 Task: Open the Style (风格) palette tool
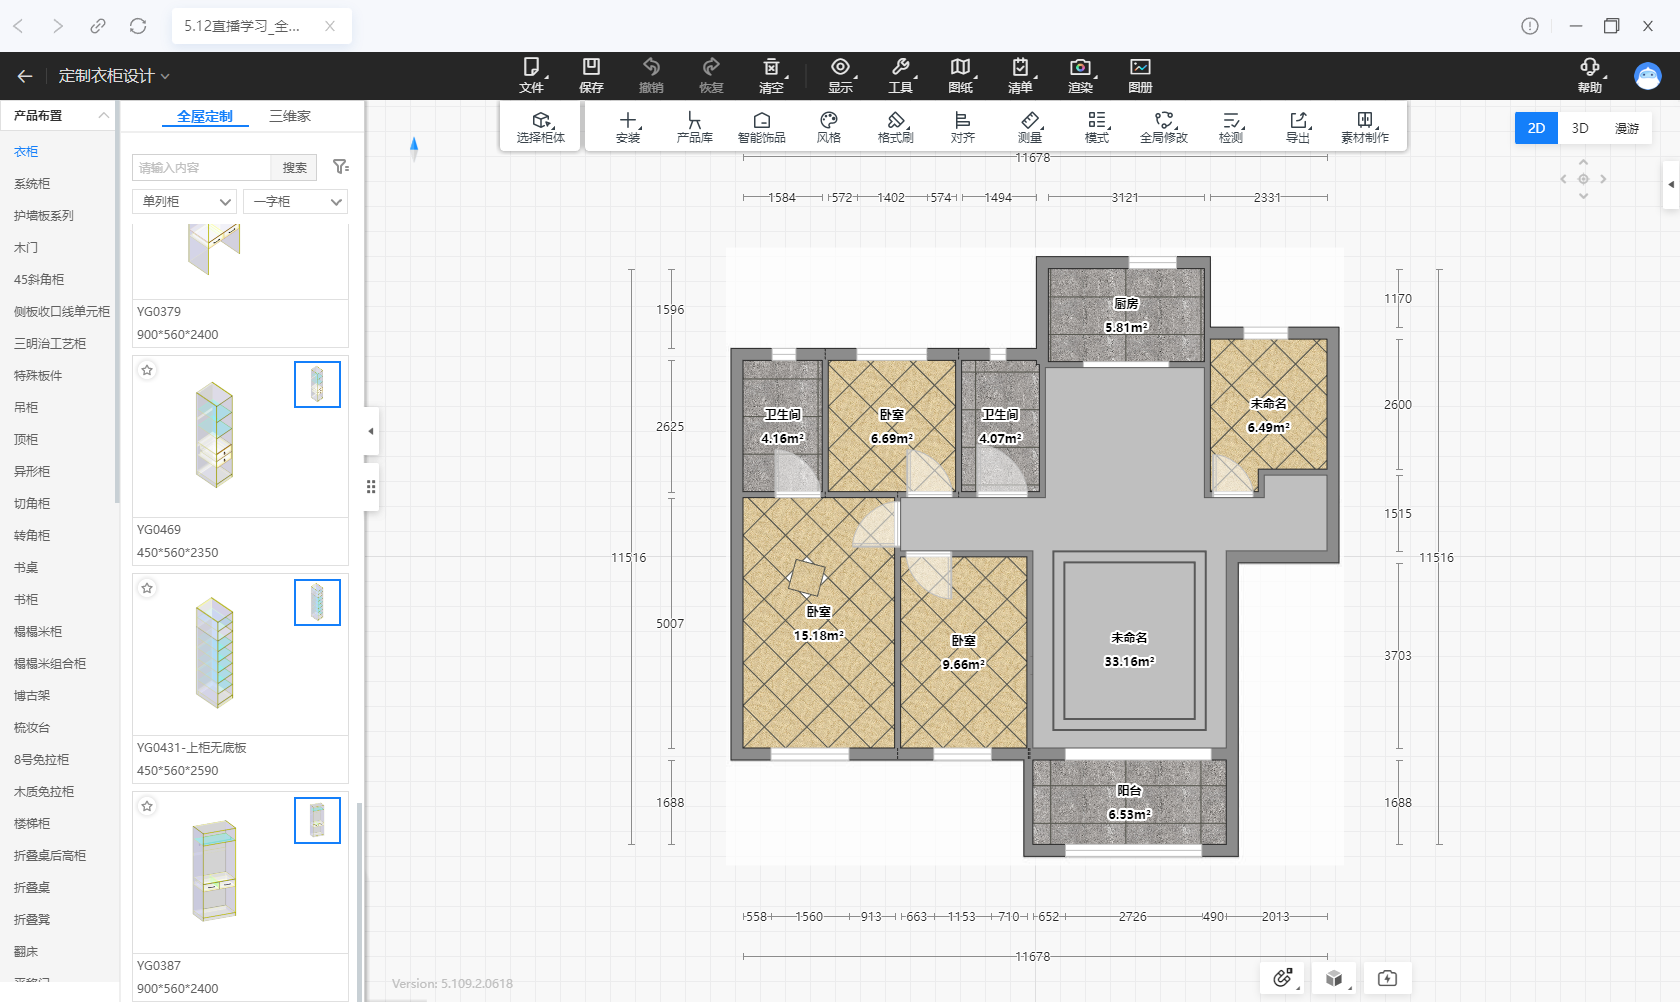pyautogui.click(x=829, y=127)
